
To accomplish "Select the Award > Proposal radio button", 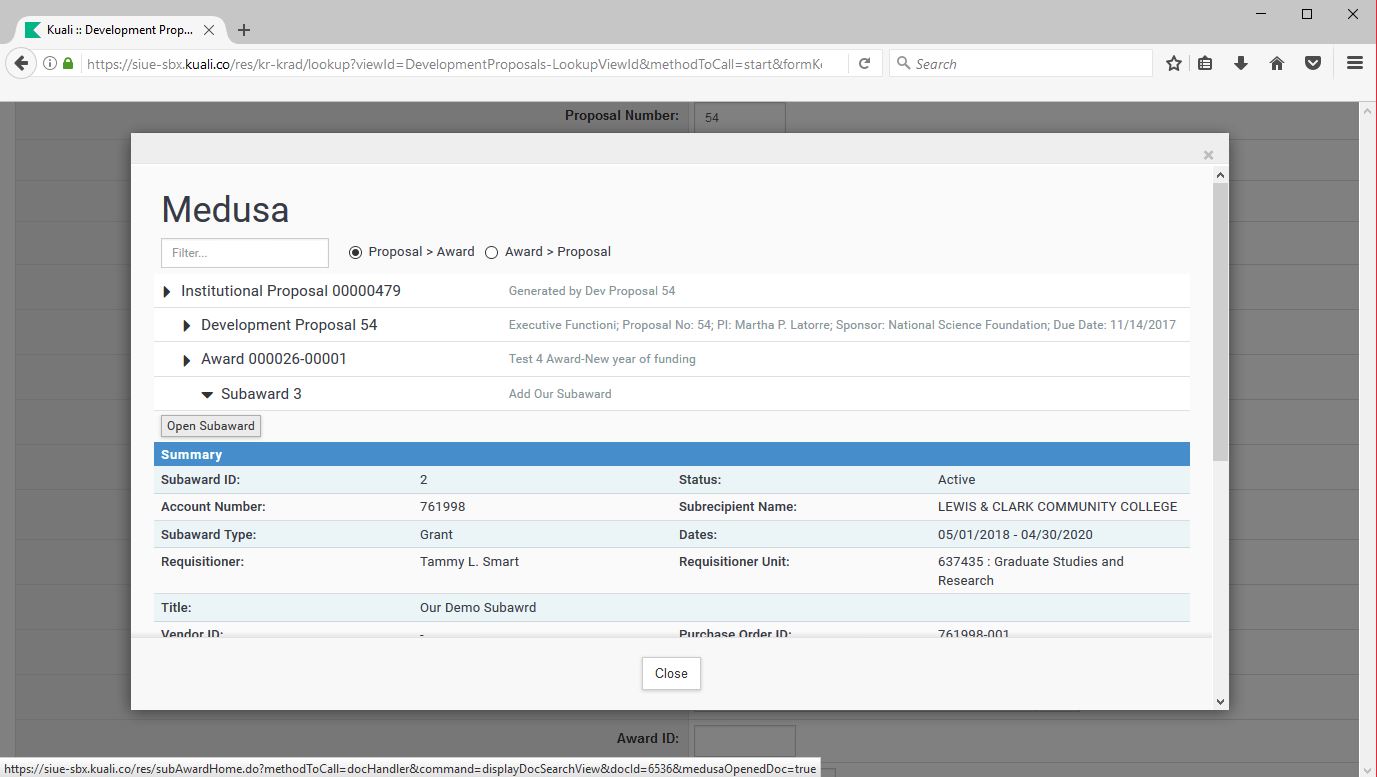I will (x=491, y=253).
